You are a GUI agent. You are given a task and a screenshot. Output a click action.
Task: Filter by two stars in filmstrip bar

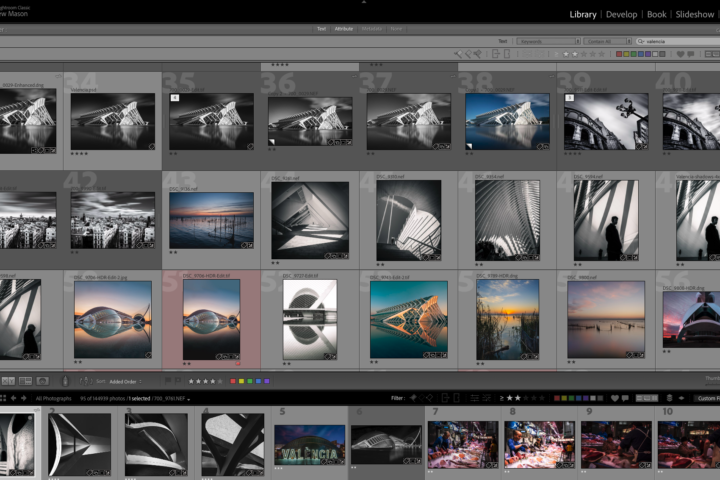click(518, 398)
